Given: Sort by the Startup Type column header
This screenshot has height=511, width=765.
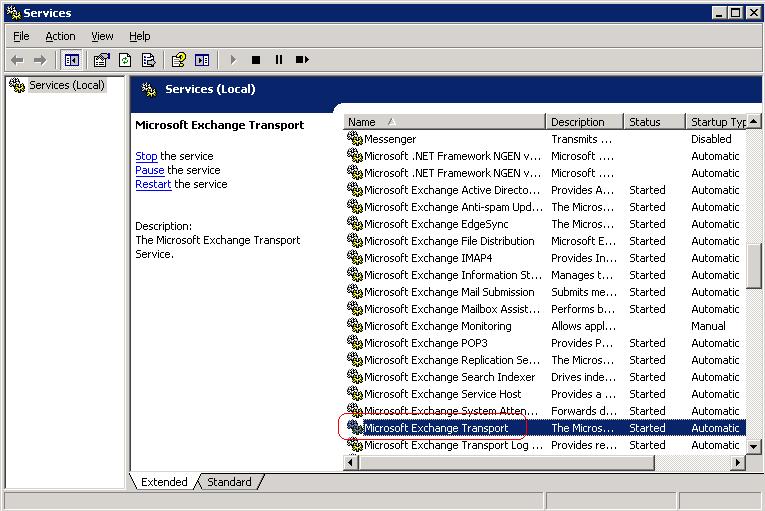Looking at the screenshot, I should (716, 122).
